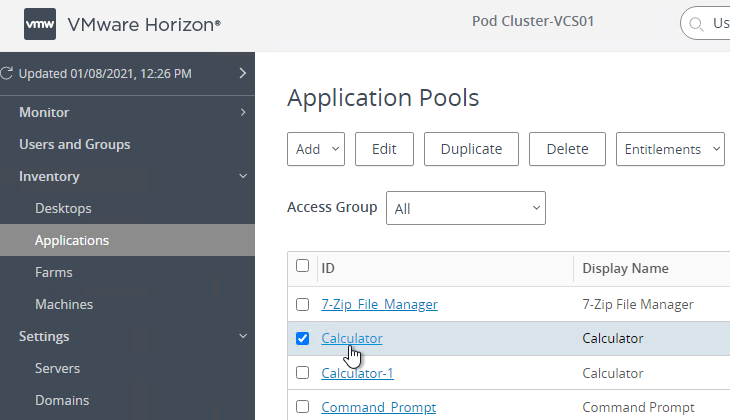Open the 7-Zip_File_Manager link
This screenshot has width=730, height=420.
(x=379, y=305)
